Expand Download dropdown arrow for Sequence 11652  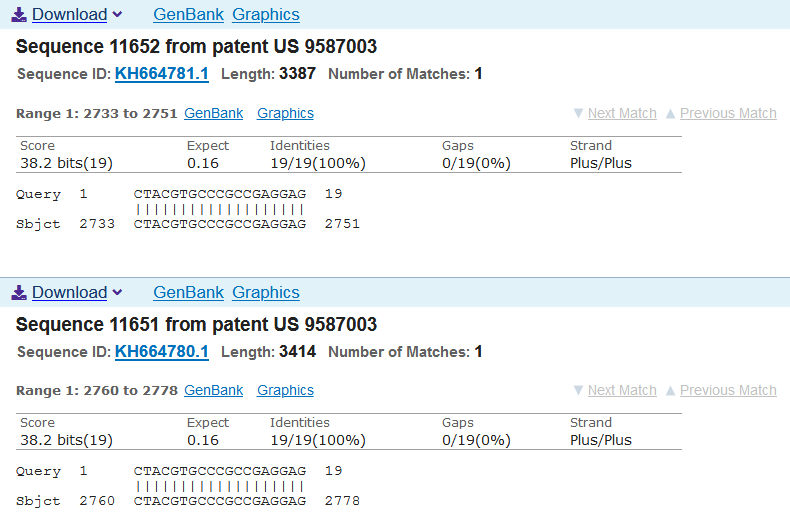click(x=118, y=15)
